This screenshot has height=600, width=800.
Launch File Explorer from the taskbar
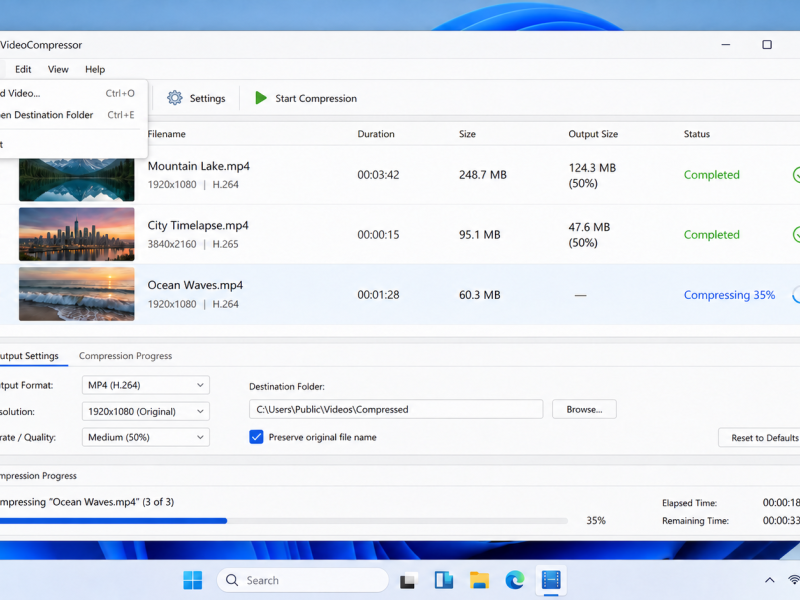pyautogui.click(x=479, y=580)
